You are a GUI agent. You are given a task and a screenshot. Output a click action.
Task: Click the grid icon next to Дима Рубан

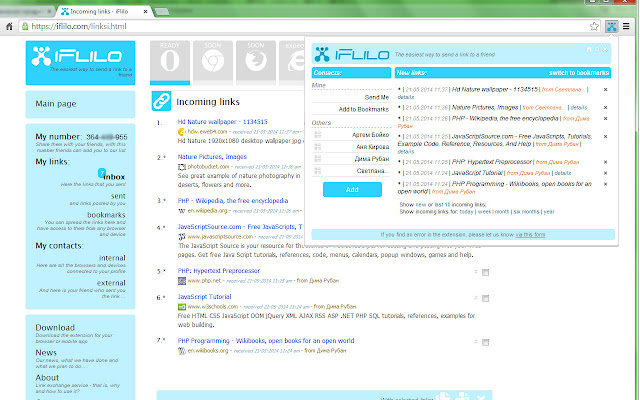pyautogui.click(x=318, y=158)
